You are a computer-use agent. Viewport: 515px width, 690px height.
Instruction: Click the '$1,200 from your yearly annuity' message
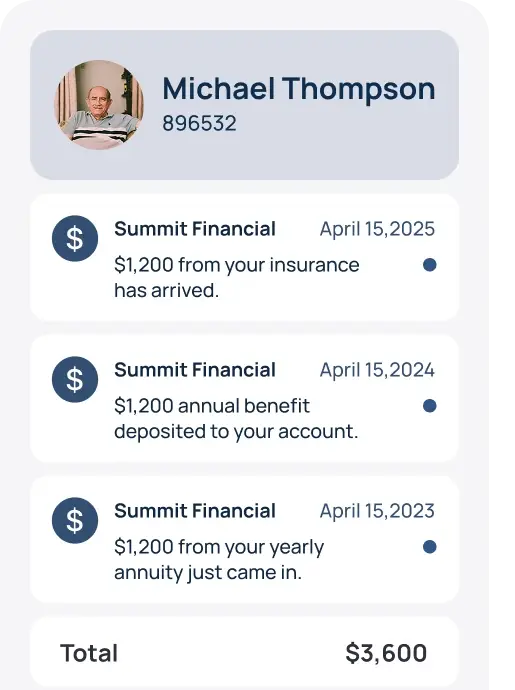coord(219,560)
